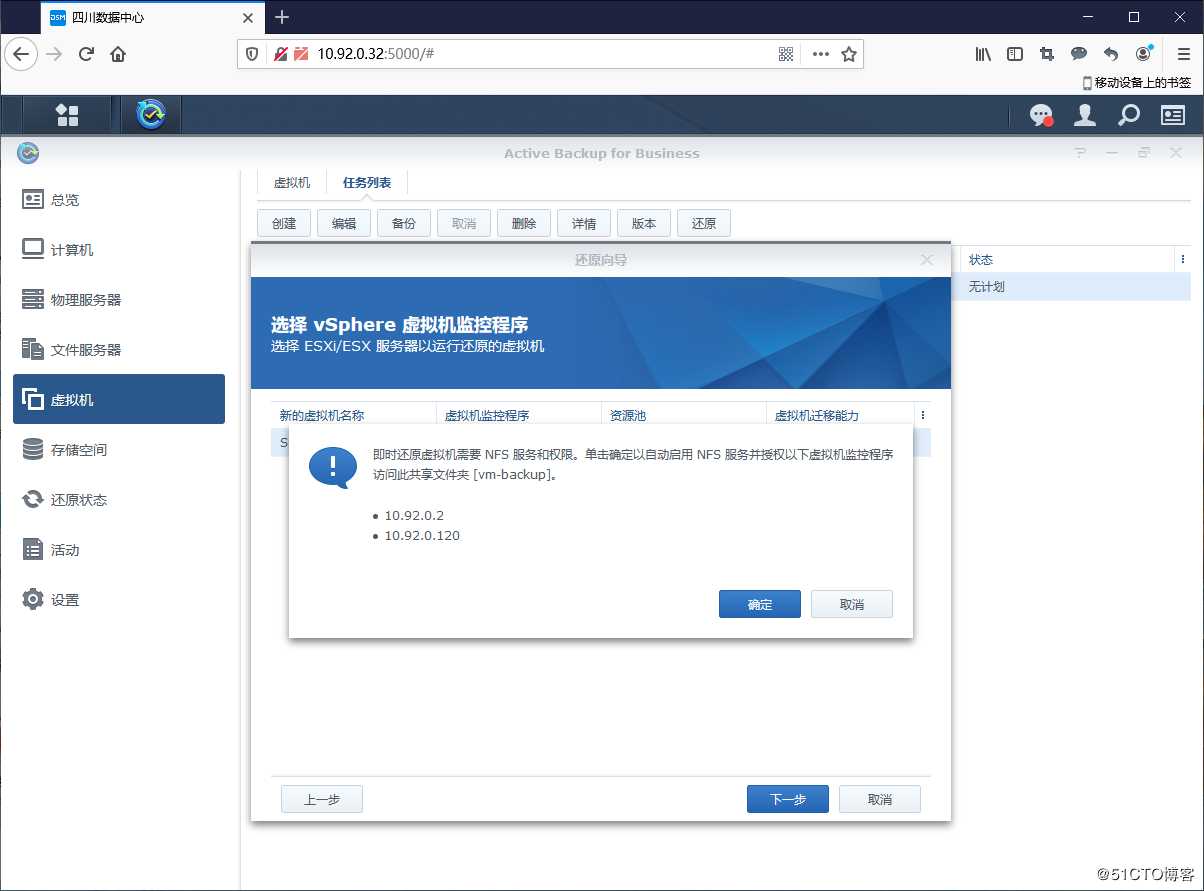Open Firefox library icon
Viewport: 1204px width, 891px height.
tap(983, 54)
